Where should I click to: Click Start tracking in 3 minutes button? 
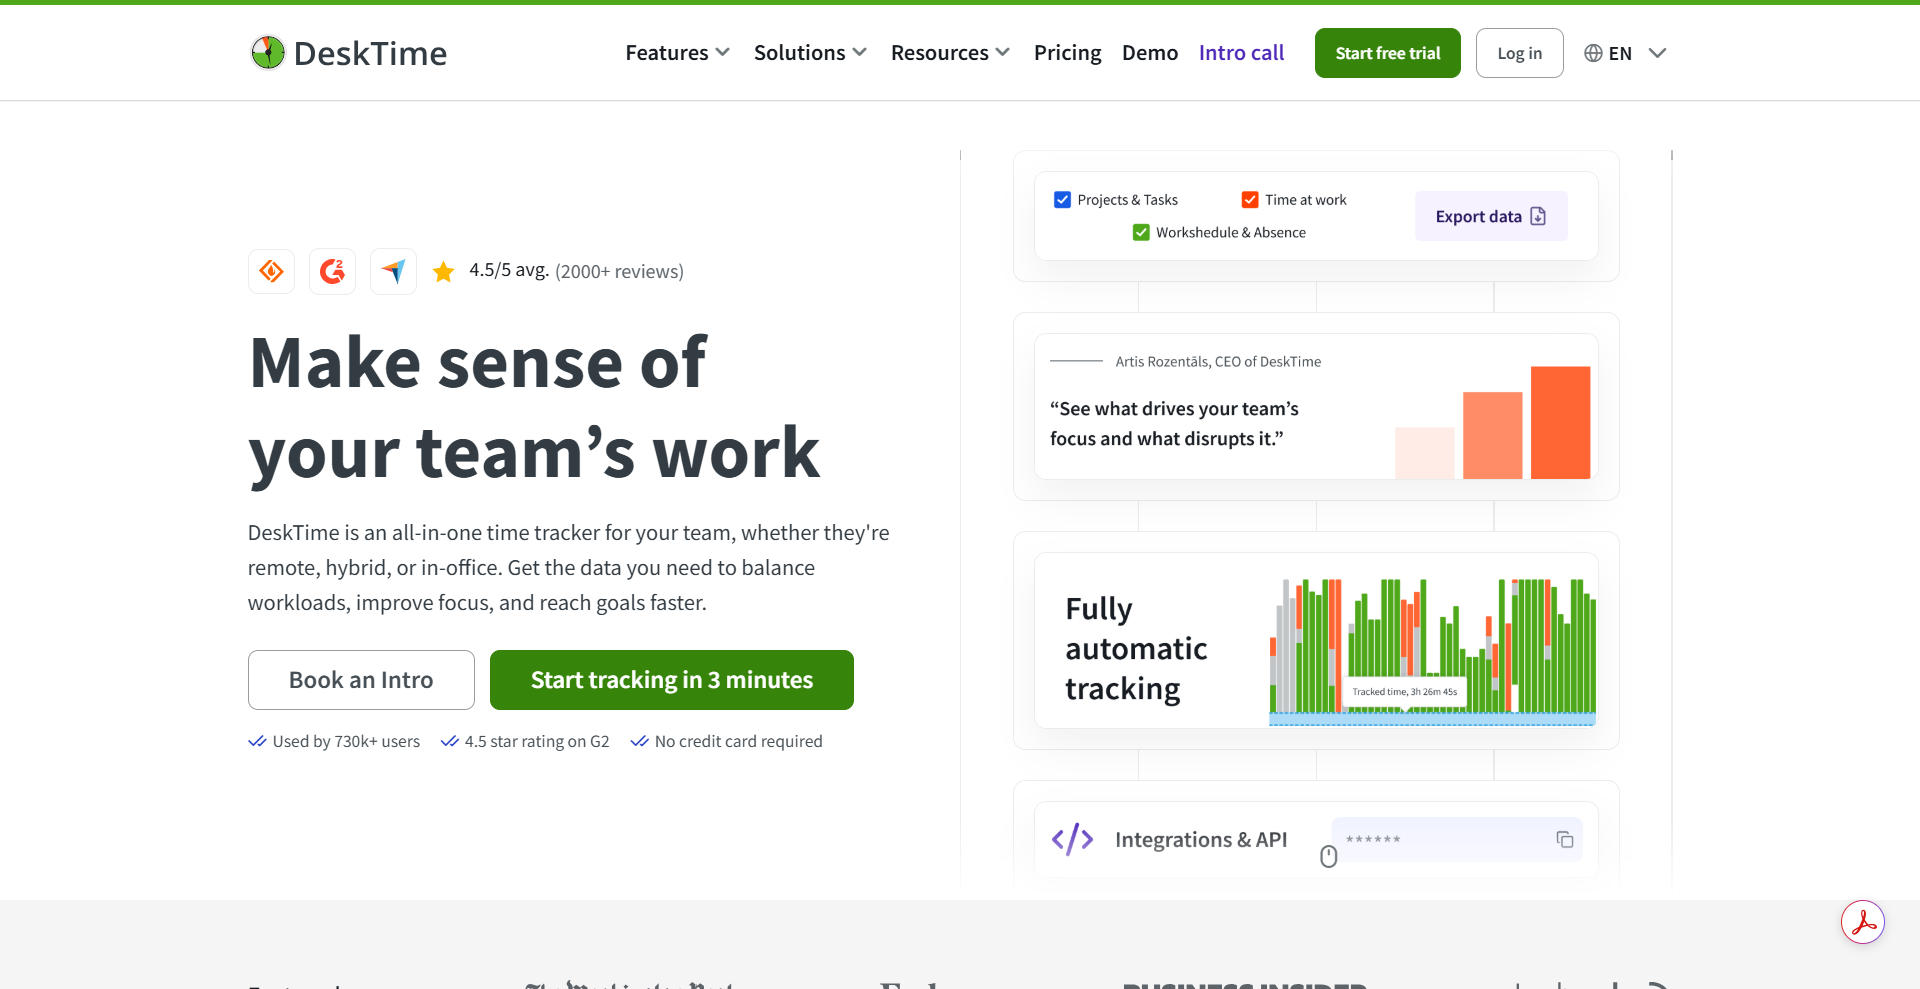[x=672, y=680]
